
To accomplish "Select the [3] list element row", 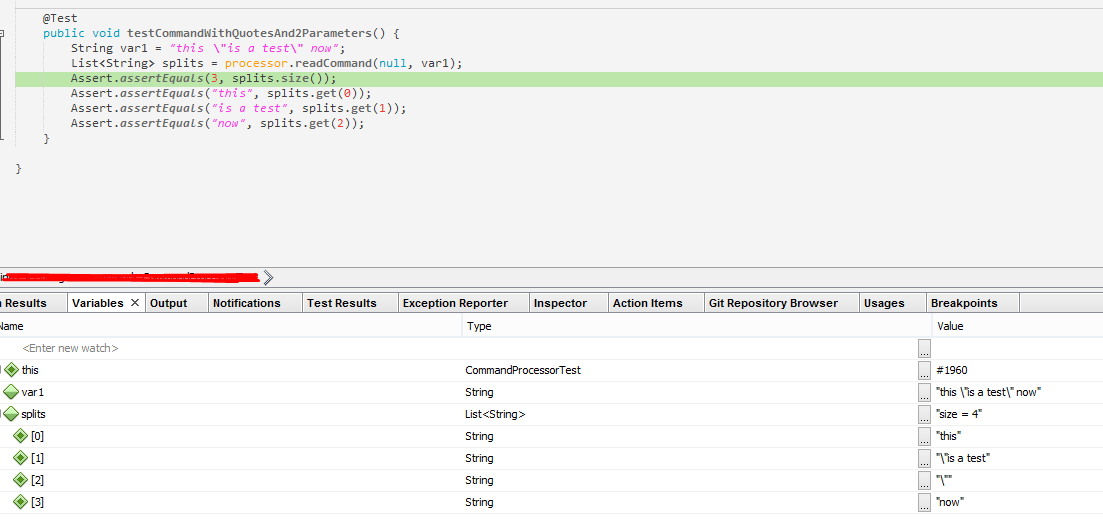I will point(37,502).
